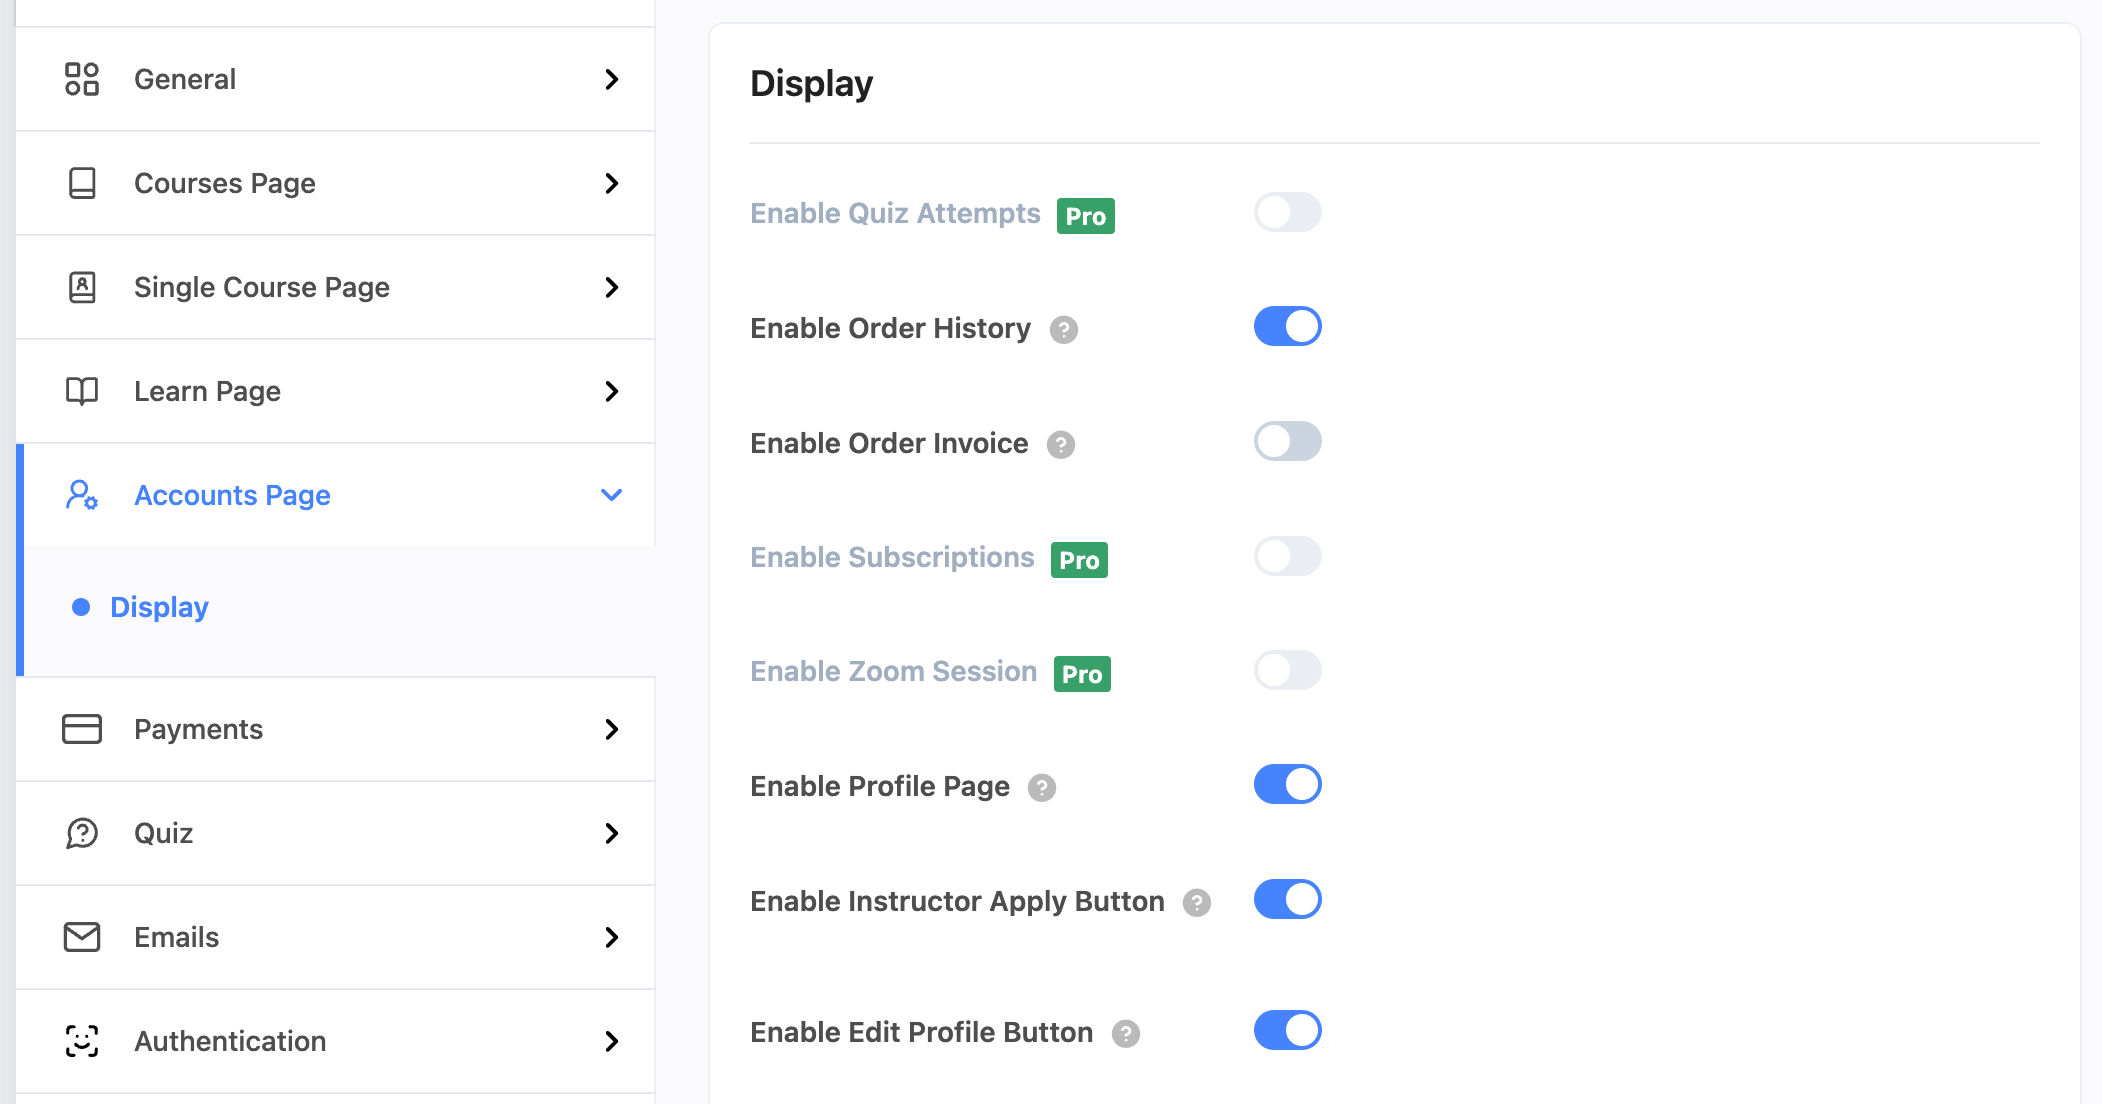Click the General grid icon
Viewport: 2102px width, 1104px height.
point(82,79)
